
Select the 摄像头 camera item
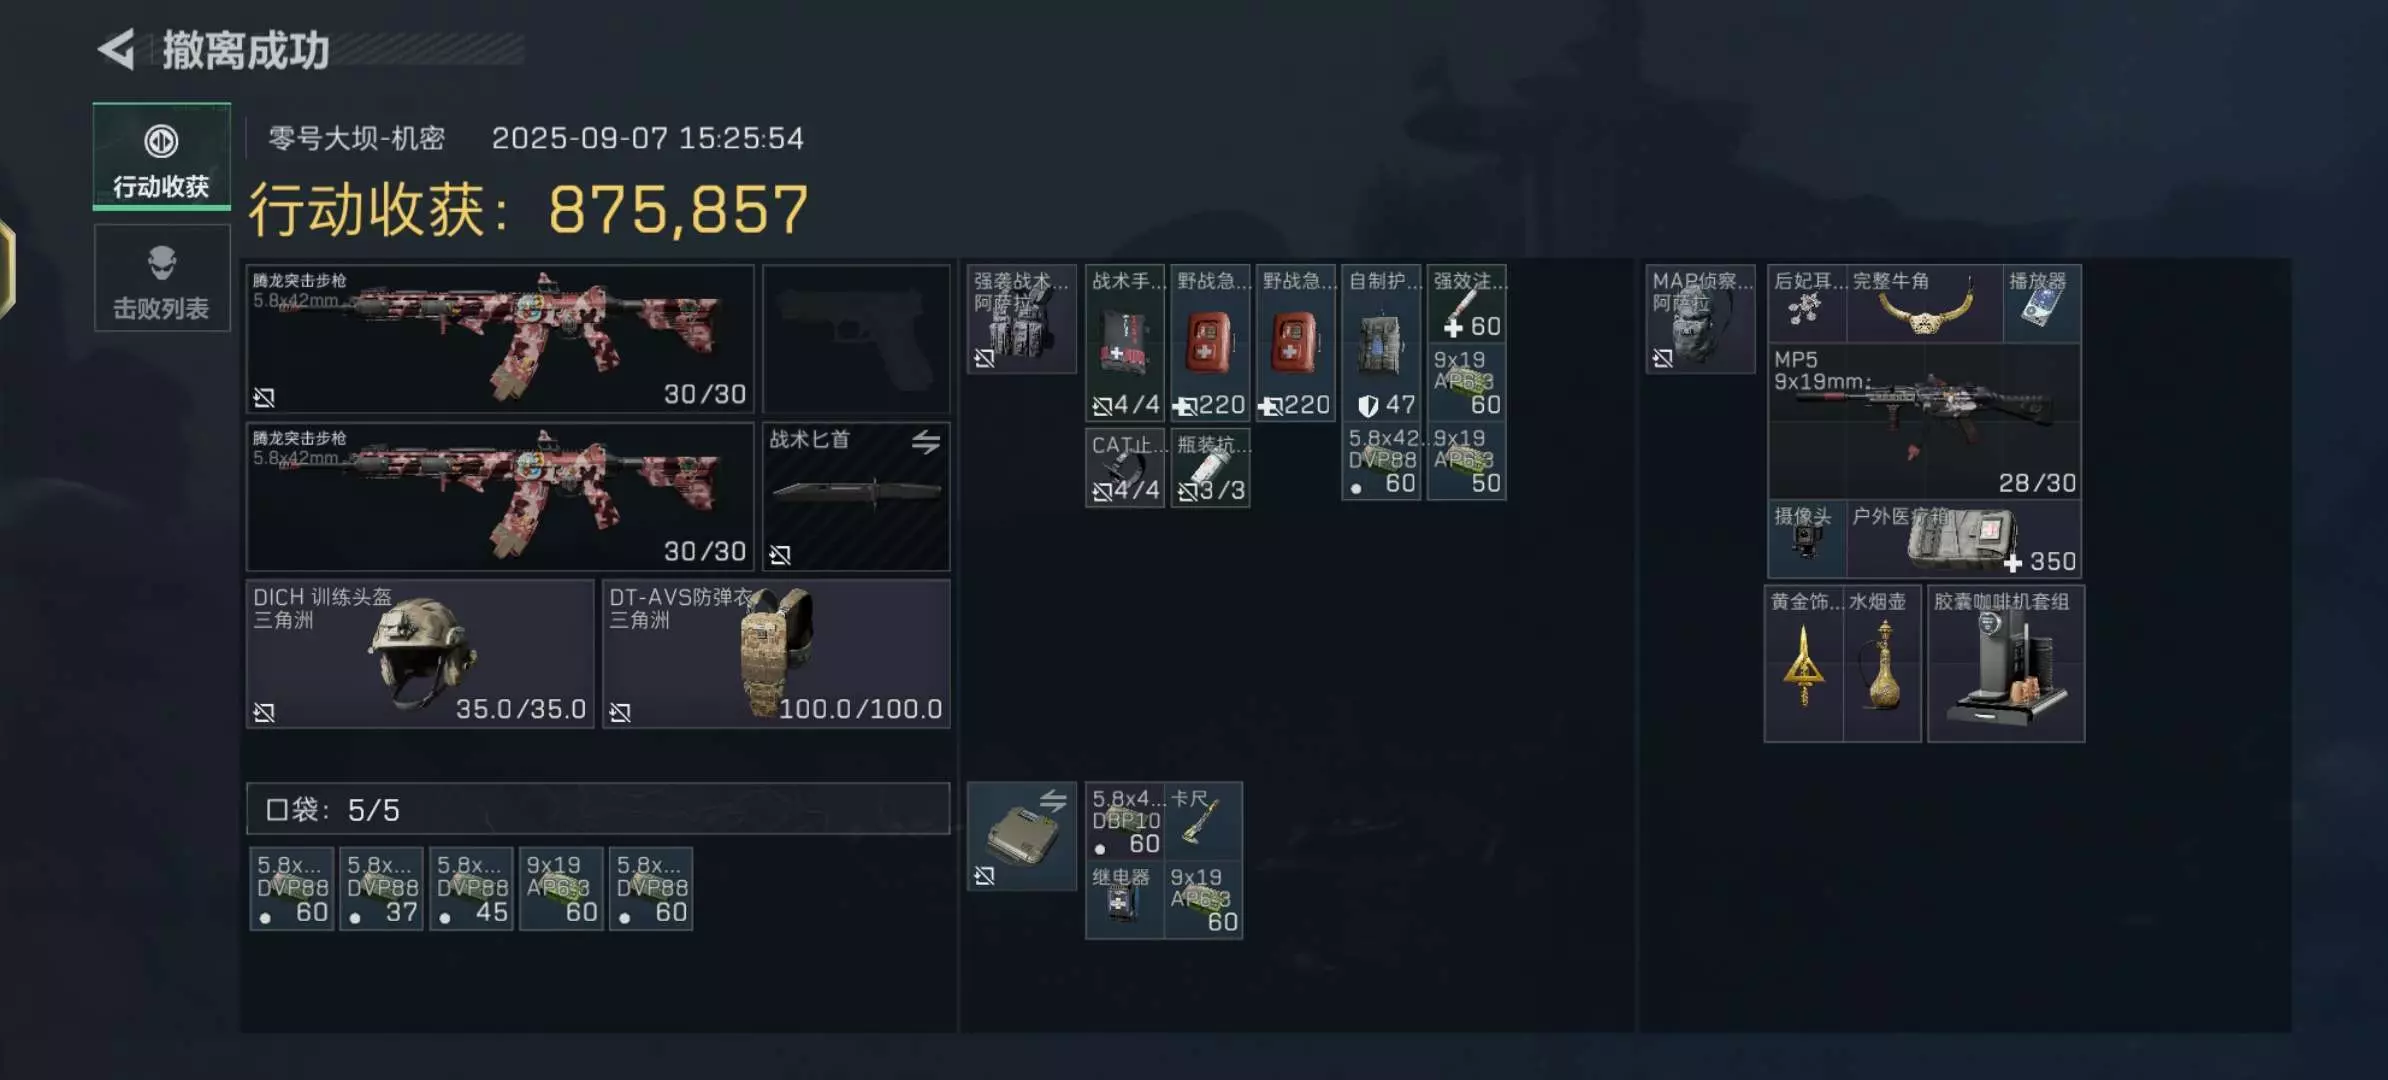pyautogui.click(x=1807, y=539)
